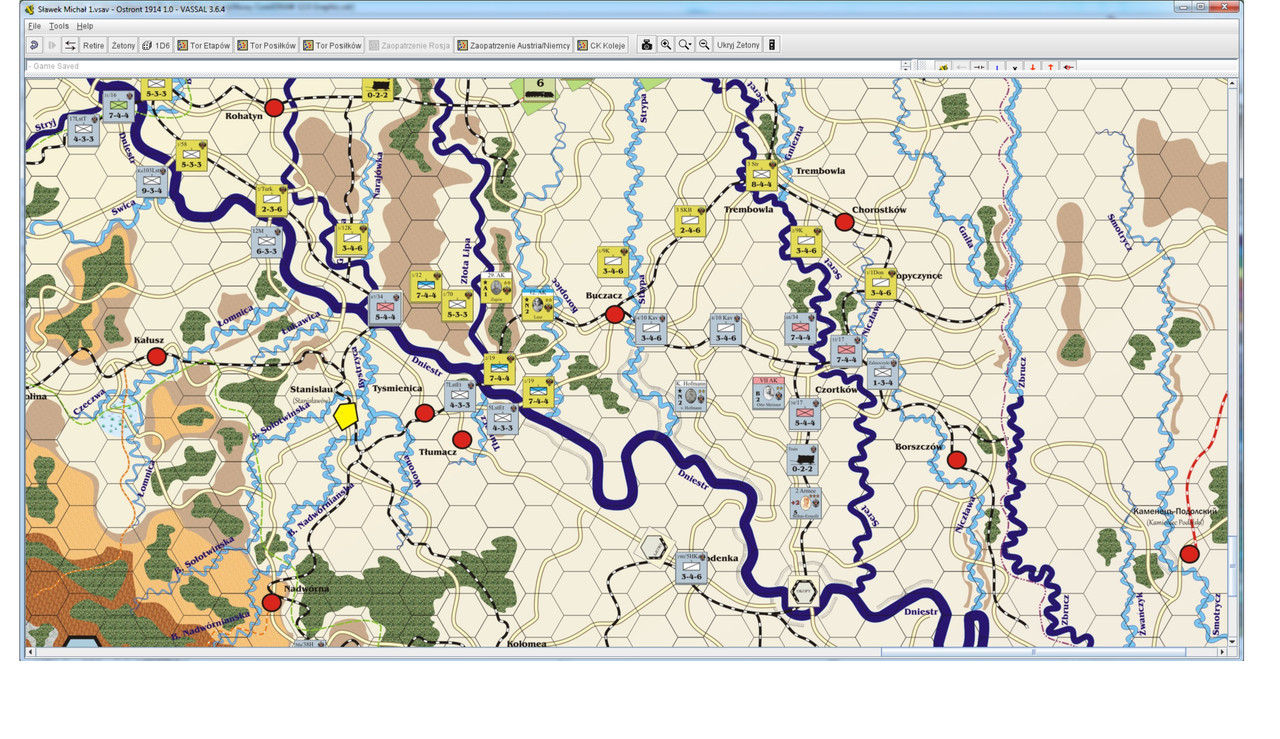Image resolution: width=1280 pixels, height=739 pixels.
Task: Select the blue 6-3-3 counter labeled 12M
Action: (266, 242)
